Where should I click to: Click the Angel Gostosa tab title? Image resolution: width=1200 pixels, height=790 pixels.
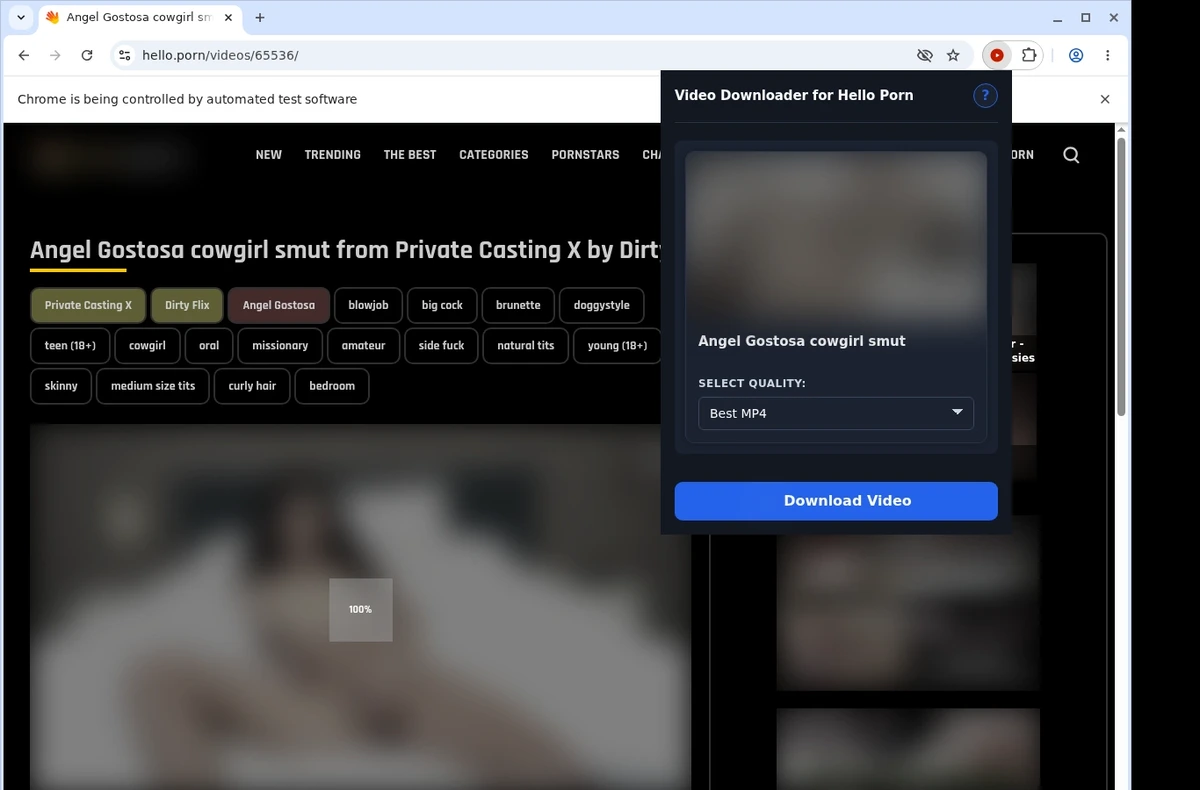click(139, 18)
